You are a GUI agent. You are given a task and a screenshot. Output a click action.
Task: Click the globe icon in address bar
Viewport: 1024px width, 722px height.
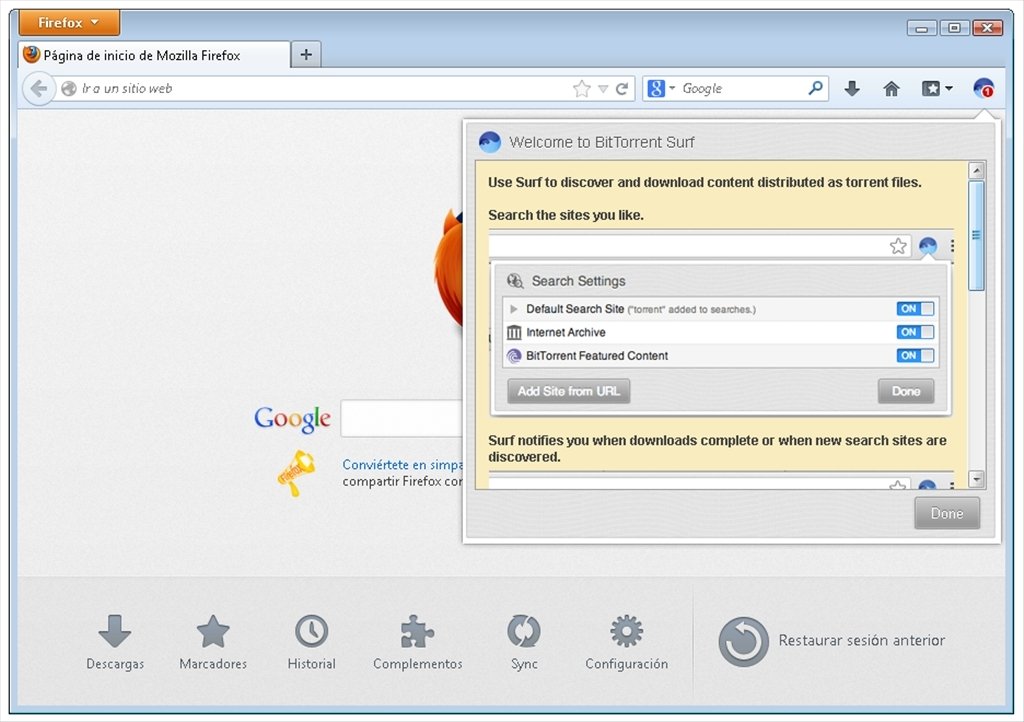tap(69, 88)
